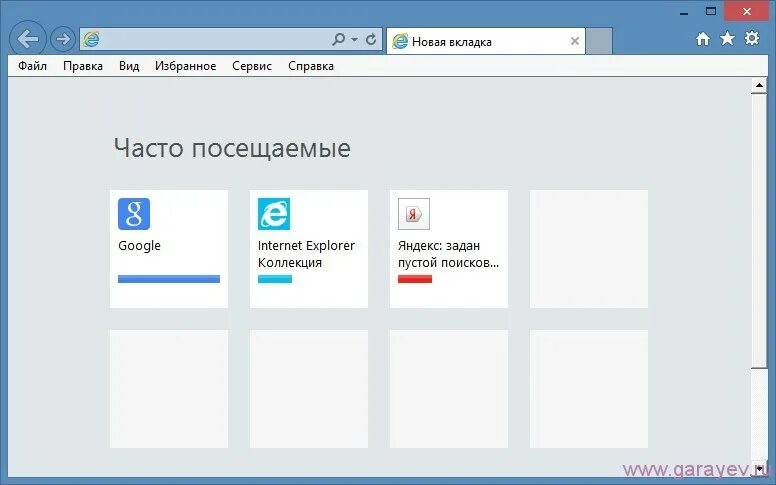Click the Internet Explorer icon in address bar

coord(91,39)
